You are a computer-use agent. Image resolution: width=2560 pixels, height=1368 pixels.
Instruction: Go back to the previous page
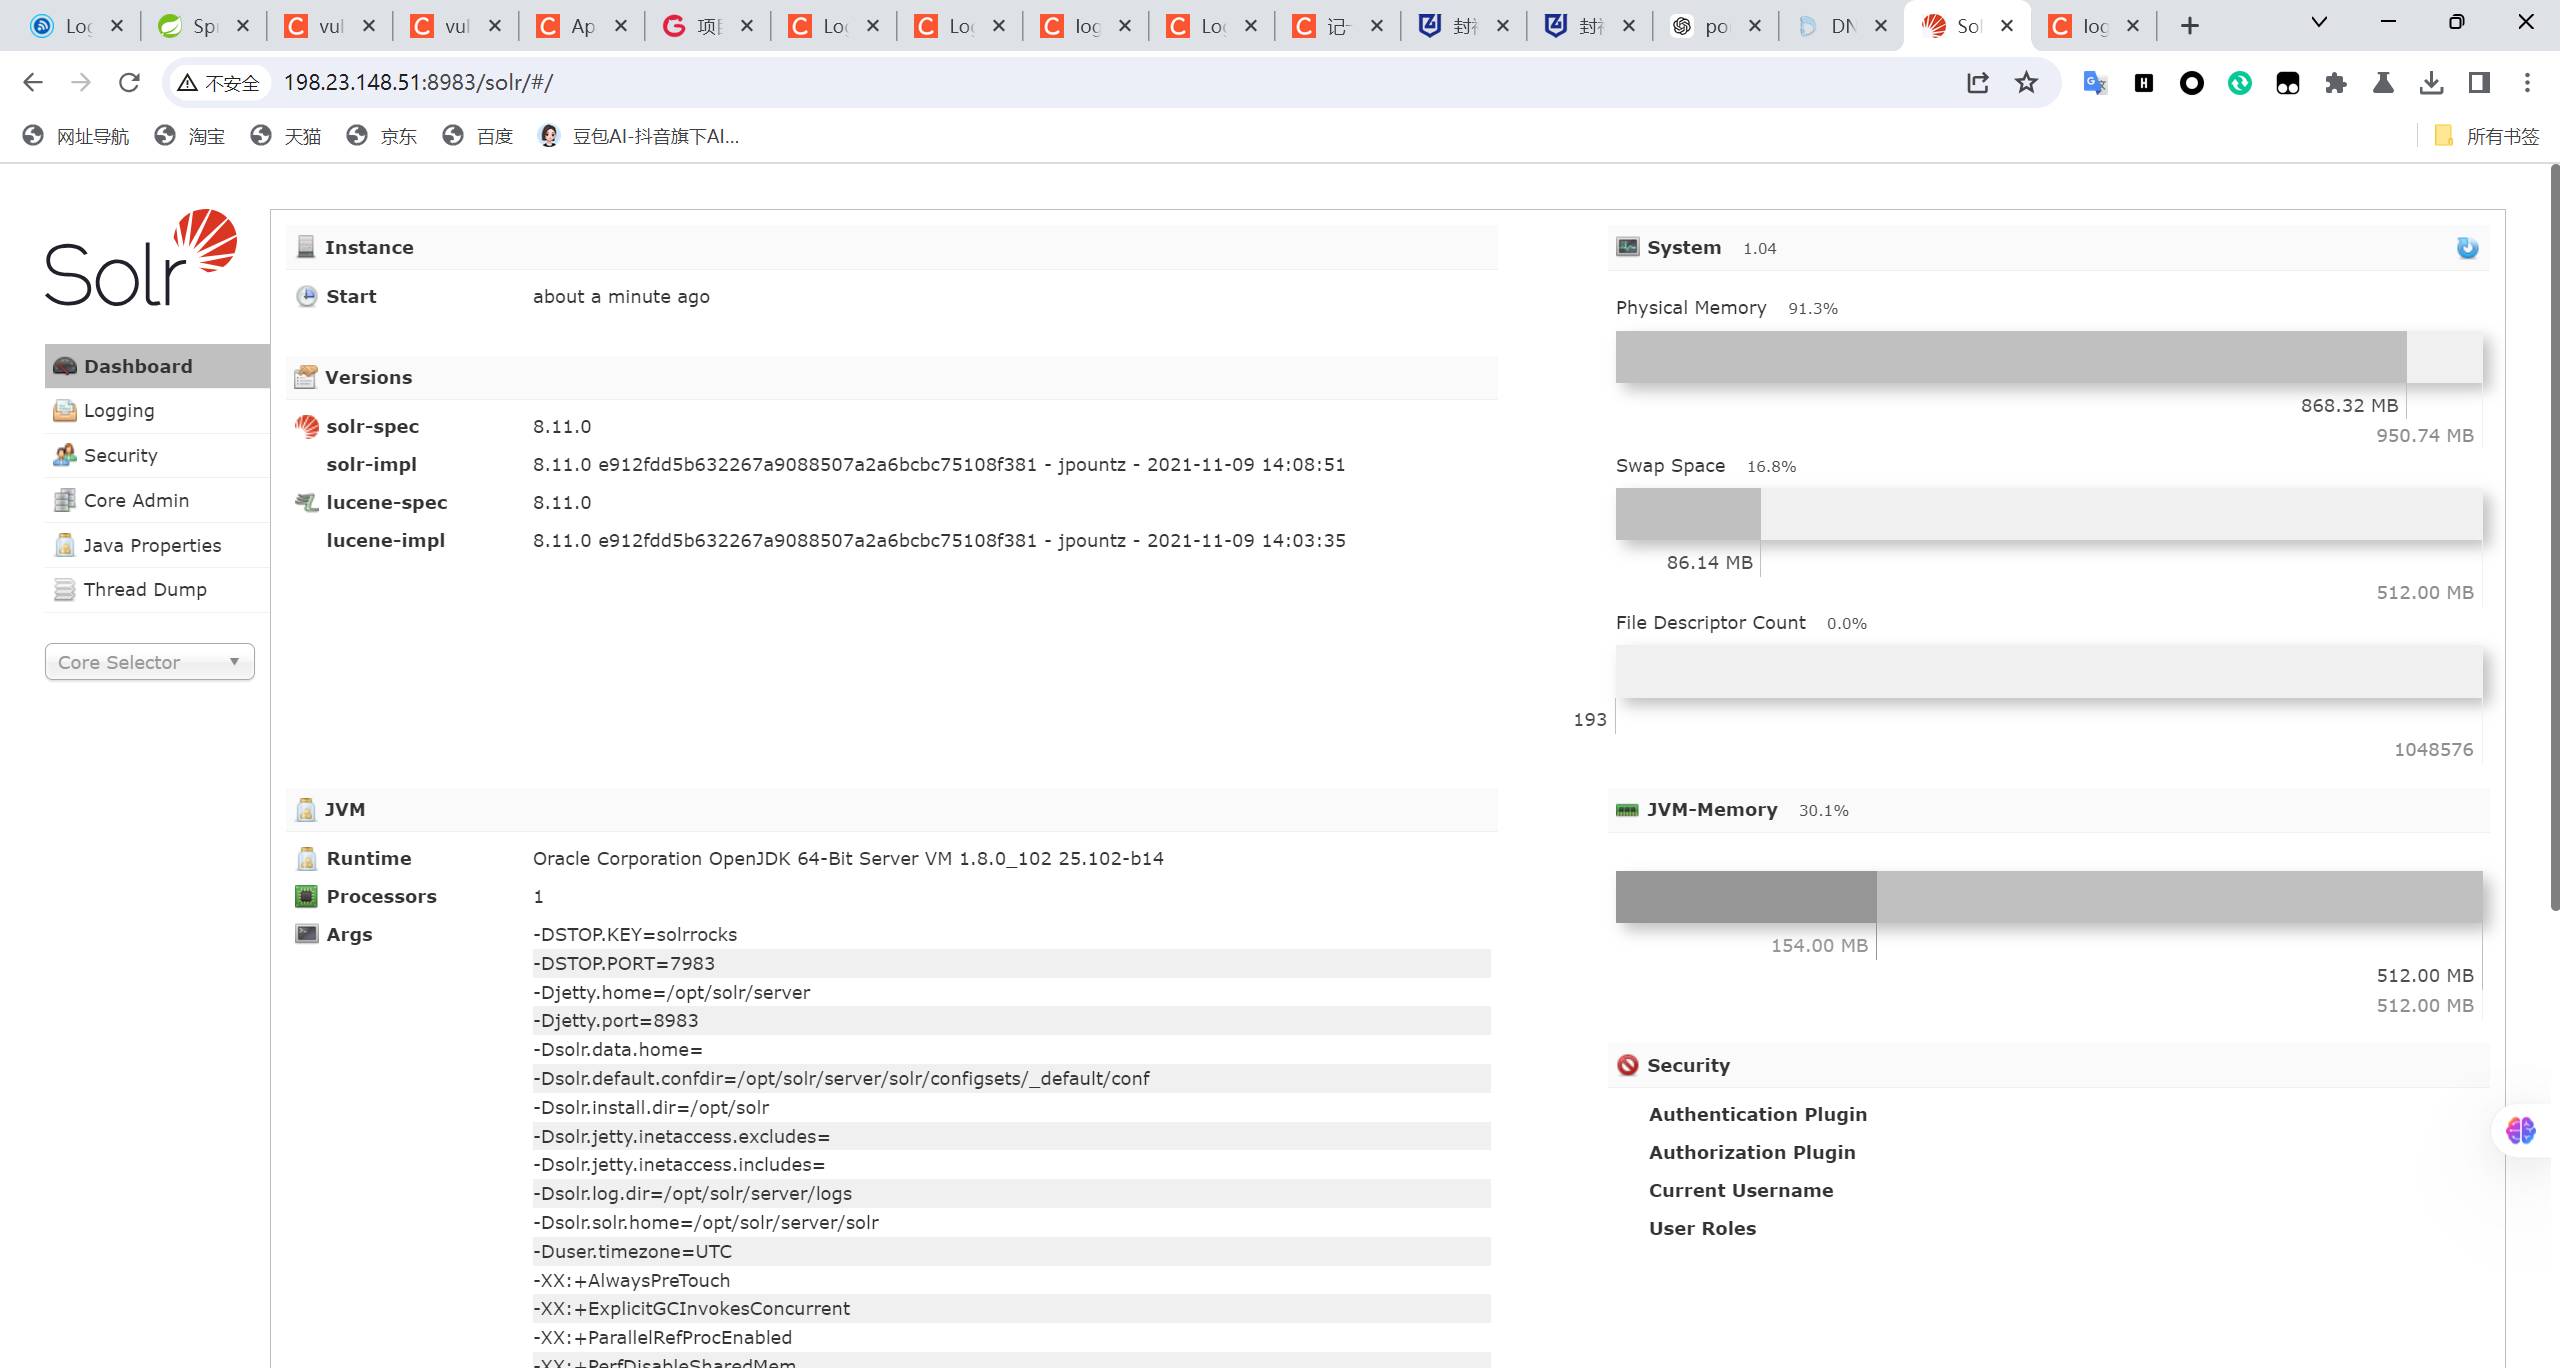tap(33, 82)
